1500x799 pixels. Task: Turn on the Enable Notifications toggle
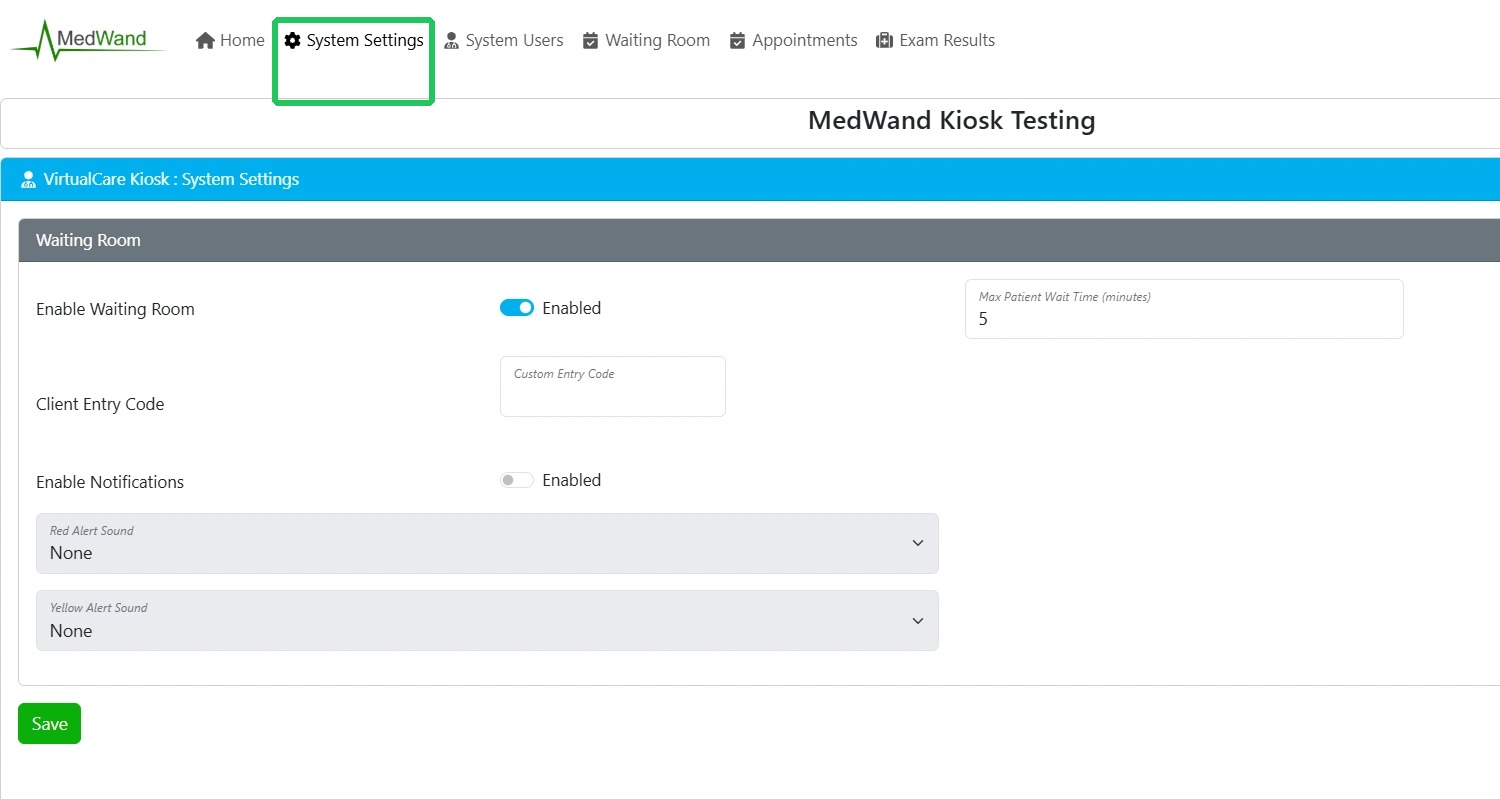[x=517, y=480]
